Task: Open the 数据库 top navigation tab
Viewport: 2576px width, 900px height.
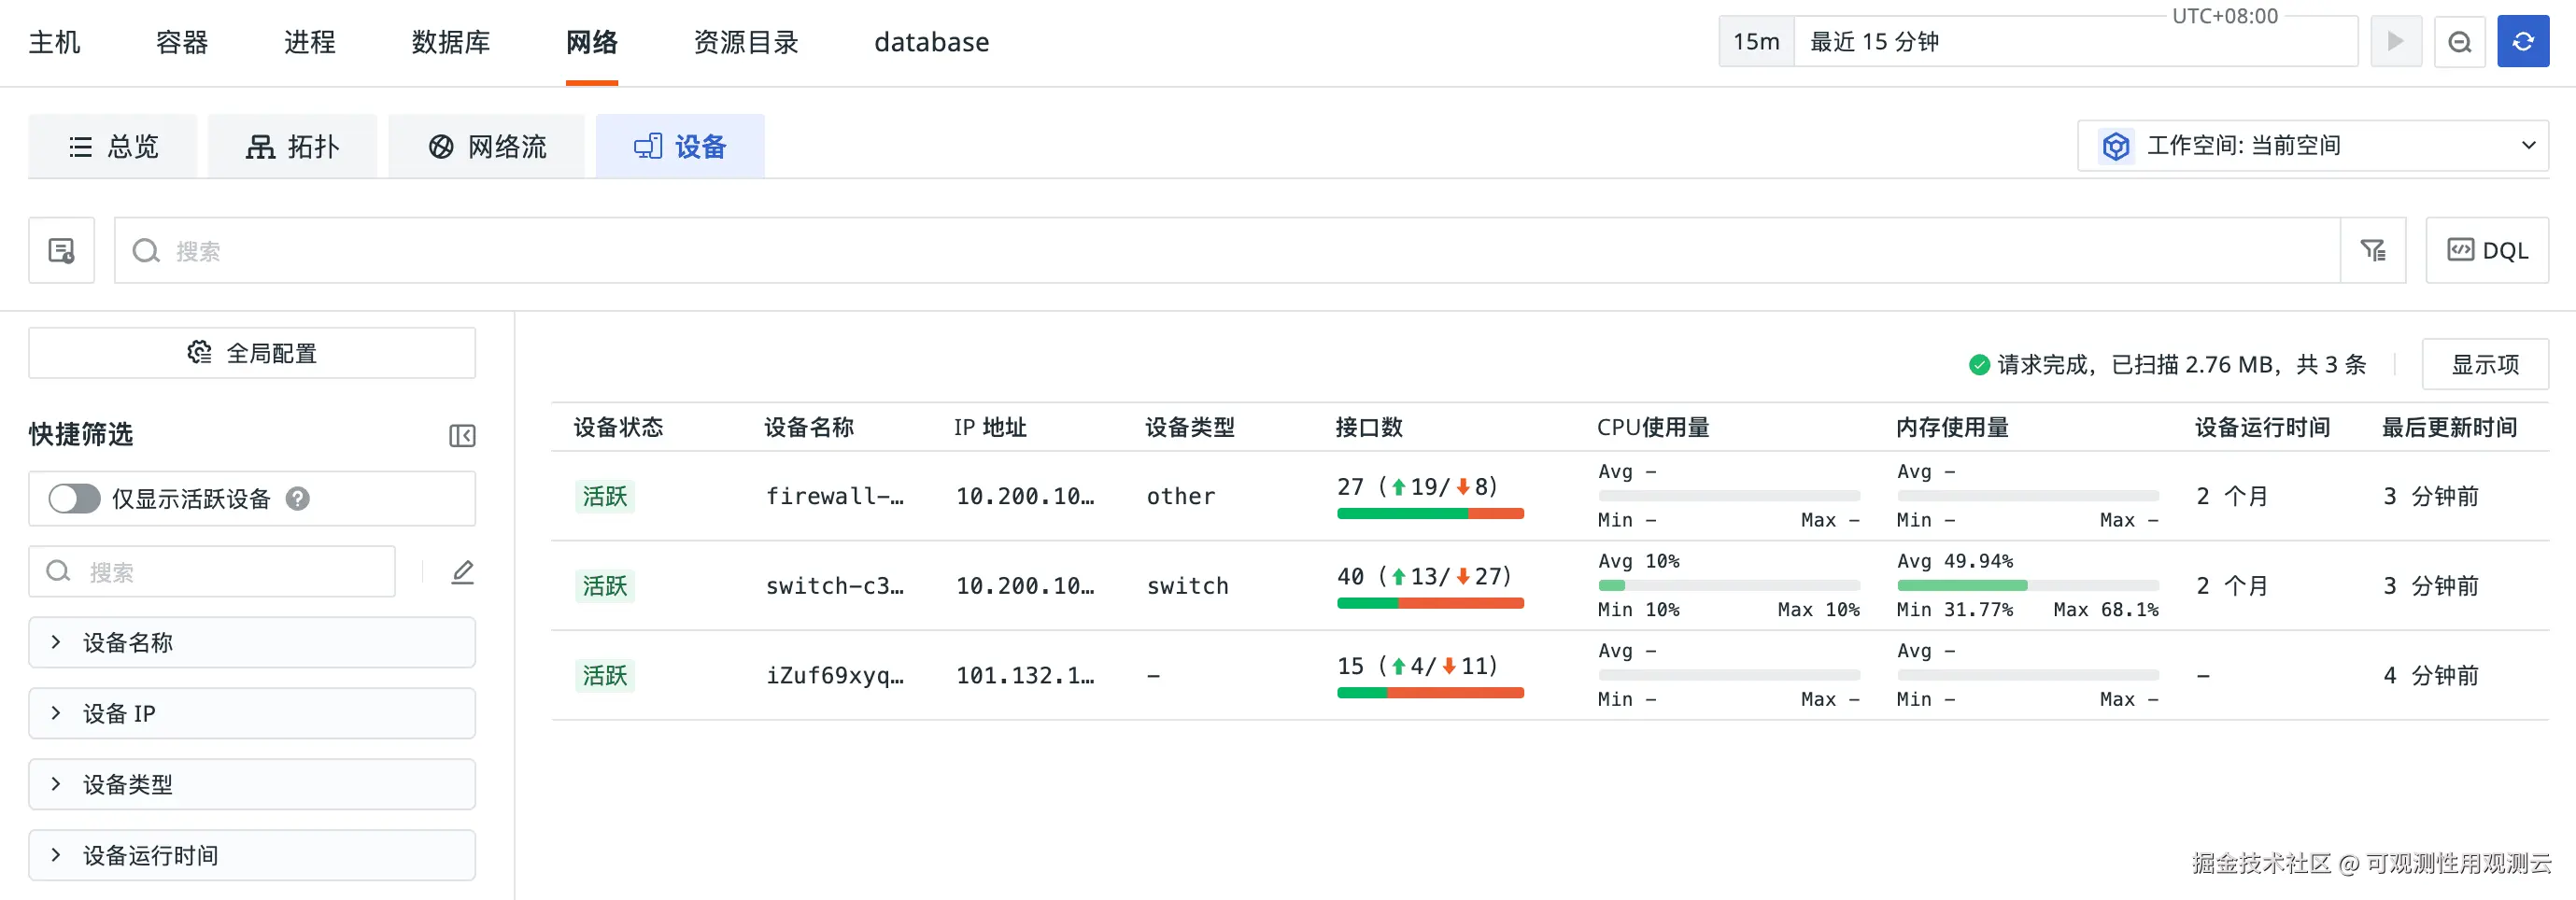Action: click(451, 42)
